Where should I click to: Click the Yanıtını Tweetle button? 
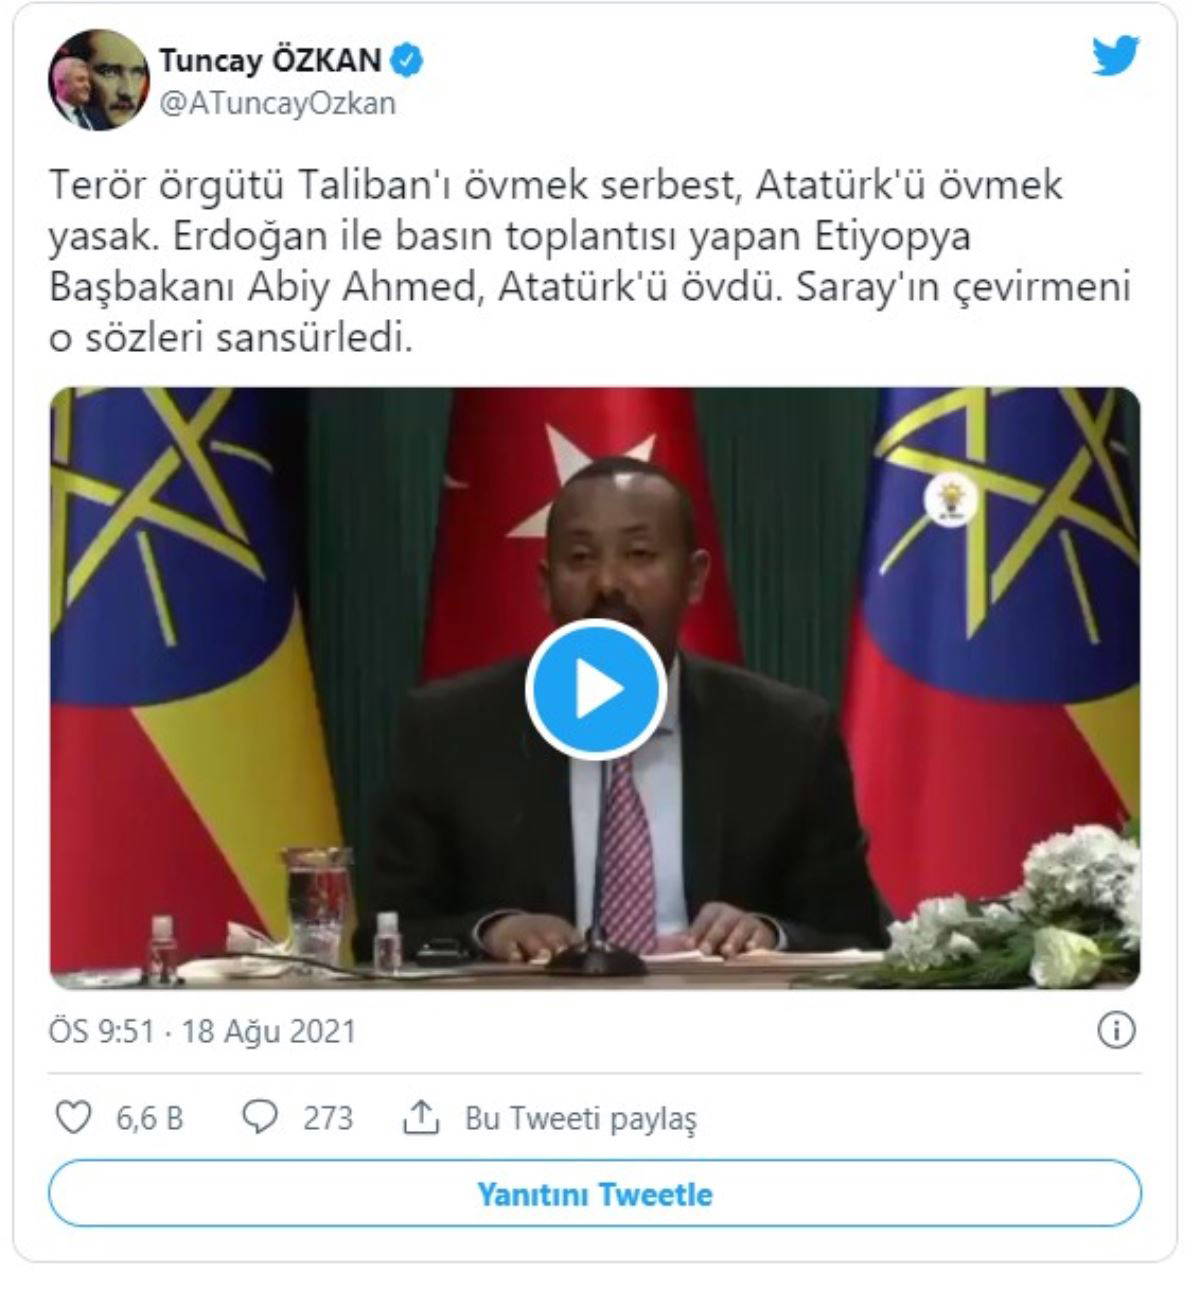point(595,1194)
